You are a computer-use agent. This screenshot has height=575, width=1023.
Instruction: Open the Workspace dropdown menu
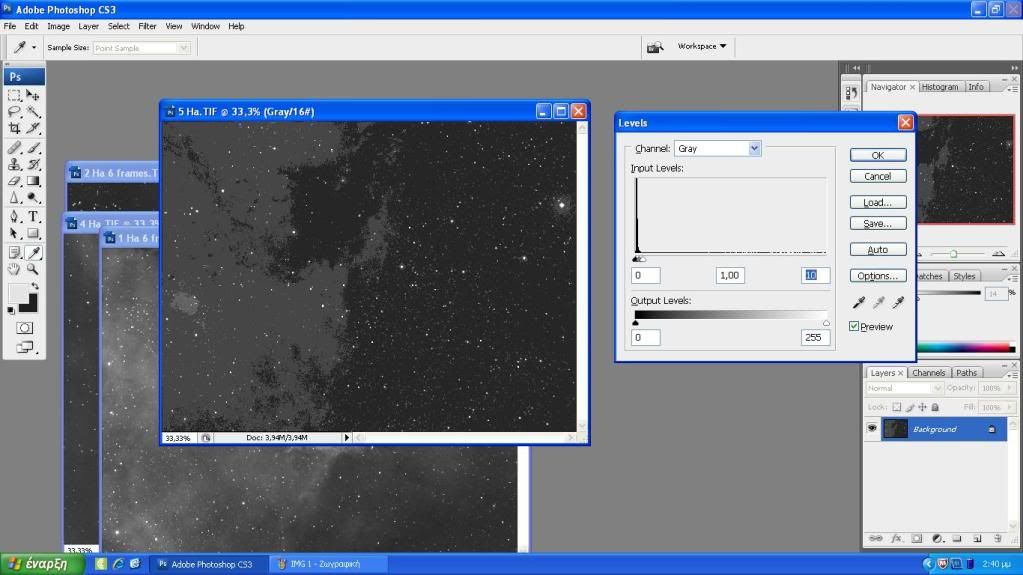pyautogui.click(x=702, y=46)
